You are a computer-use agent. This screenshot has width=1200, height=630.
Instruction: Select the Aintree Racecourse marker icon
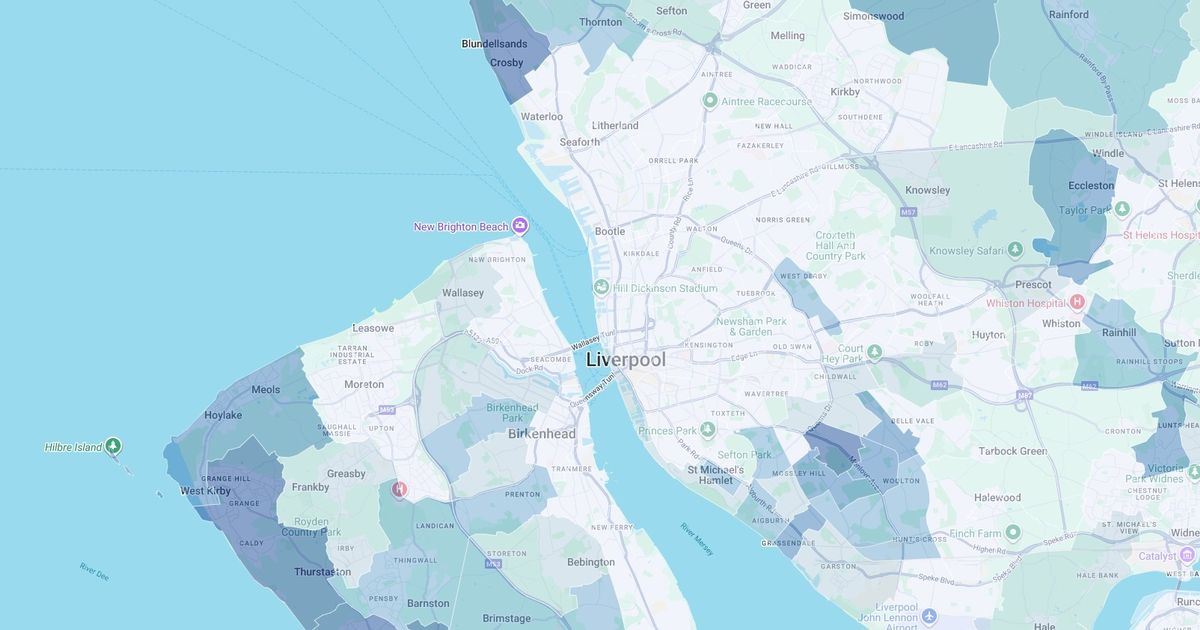point(710,101)
